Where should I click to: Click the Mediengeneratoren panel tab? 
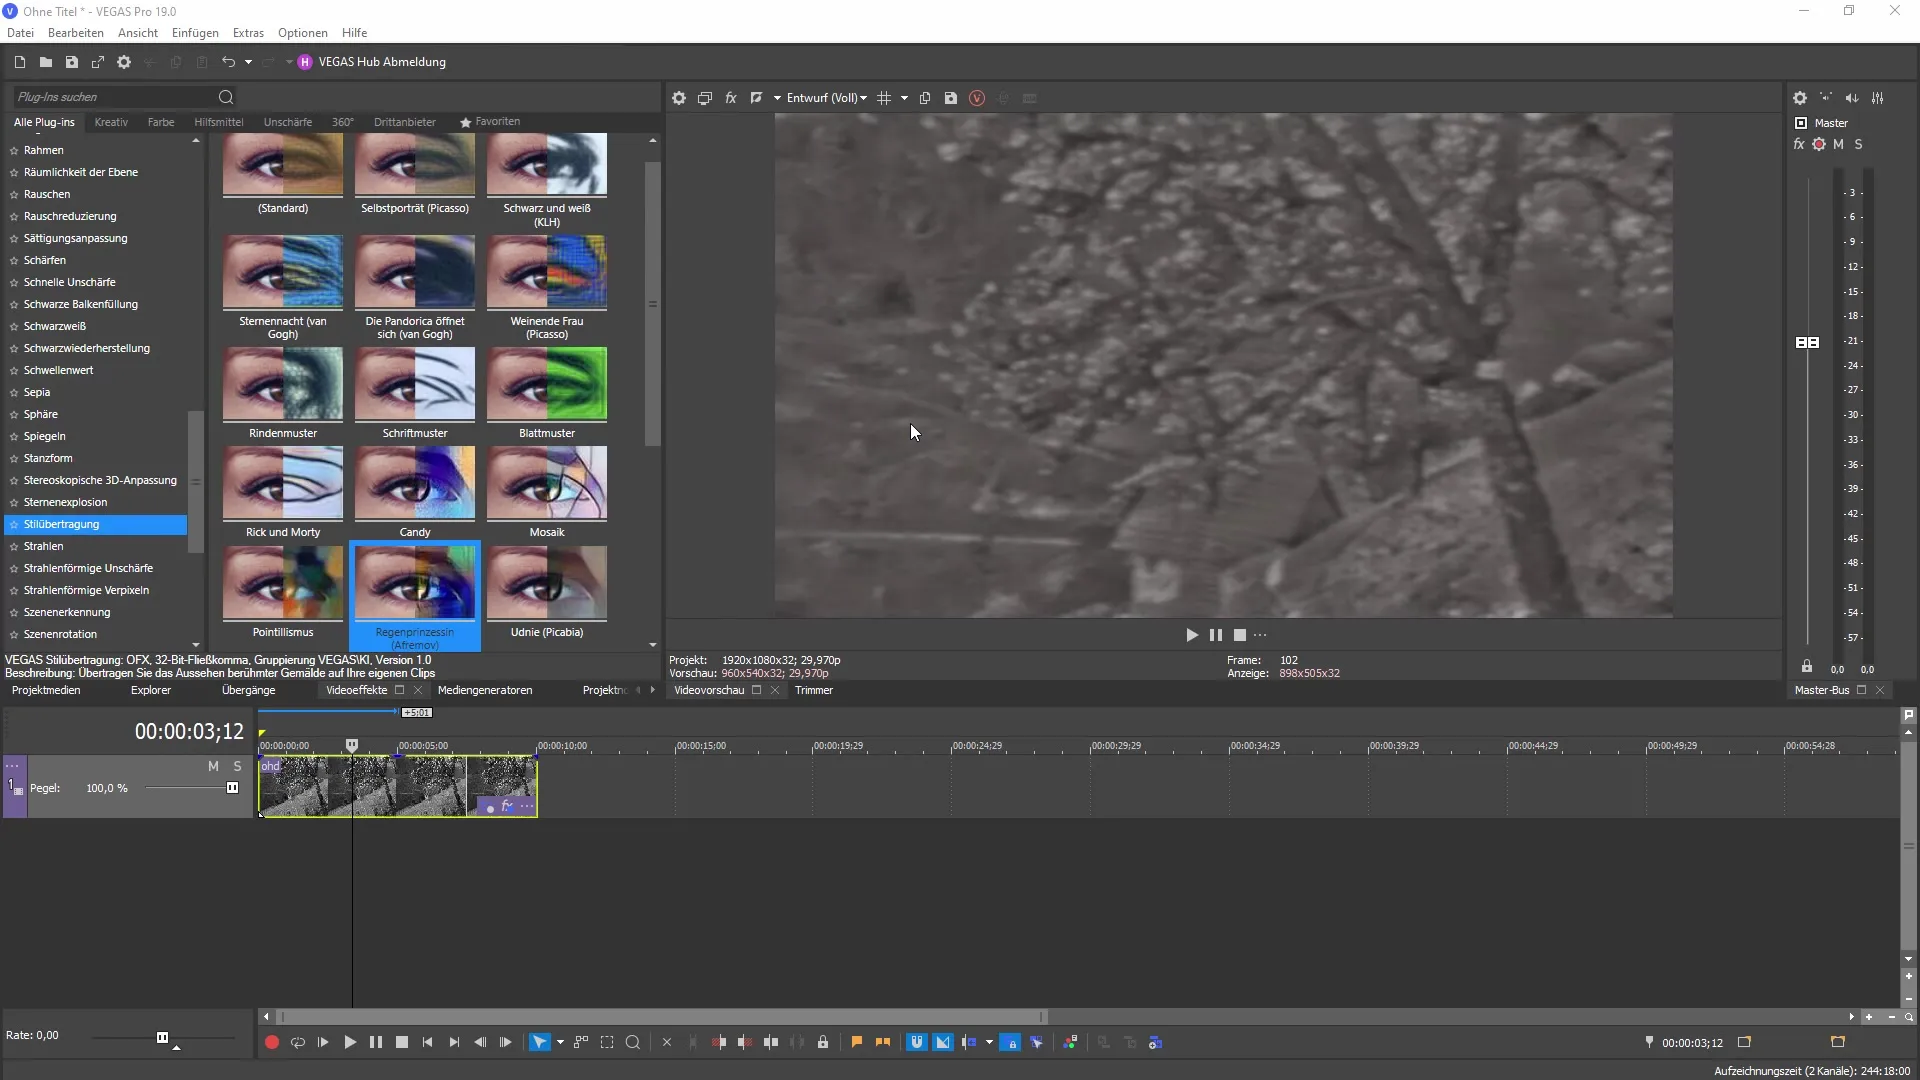483,690
